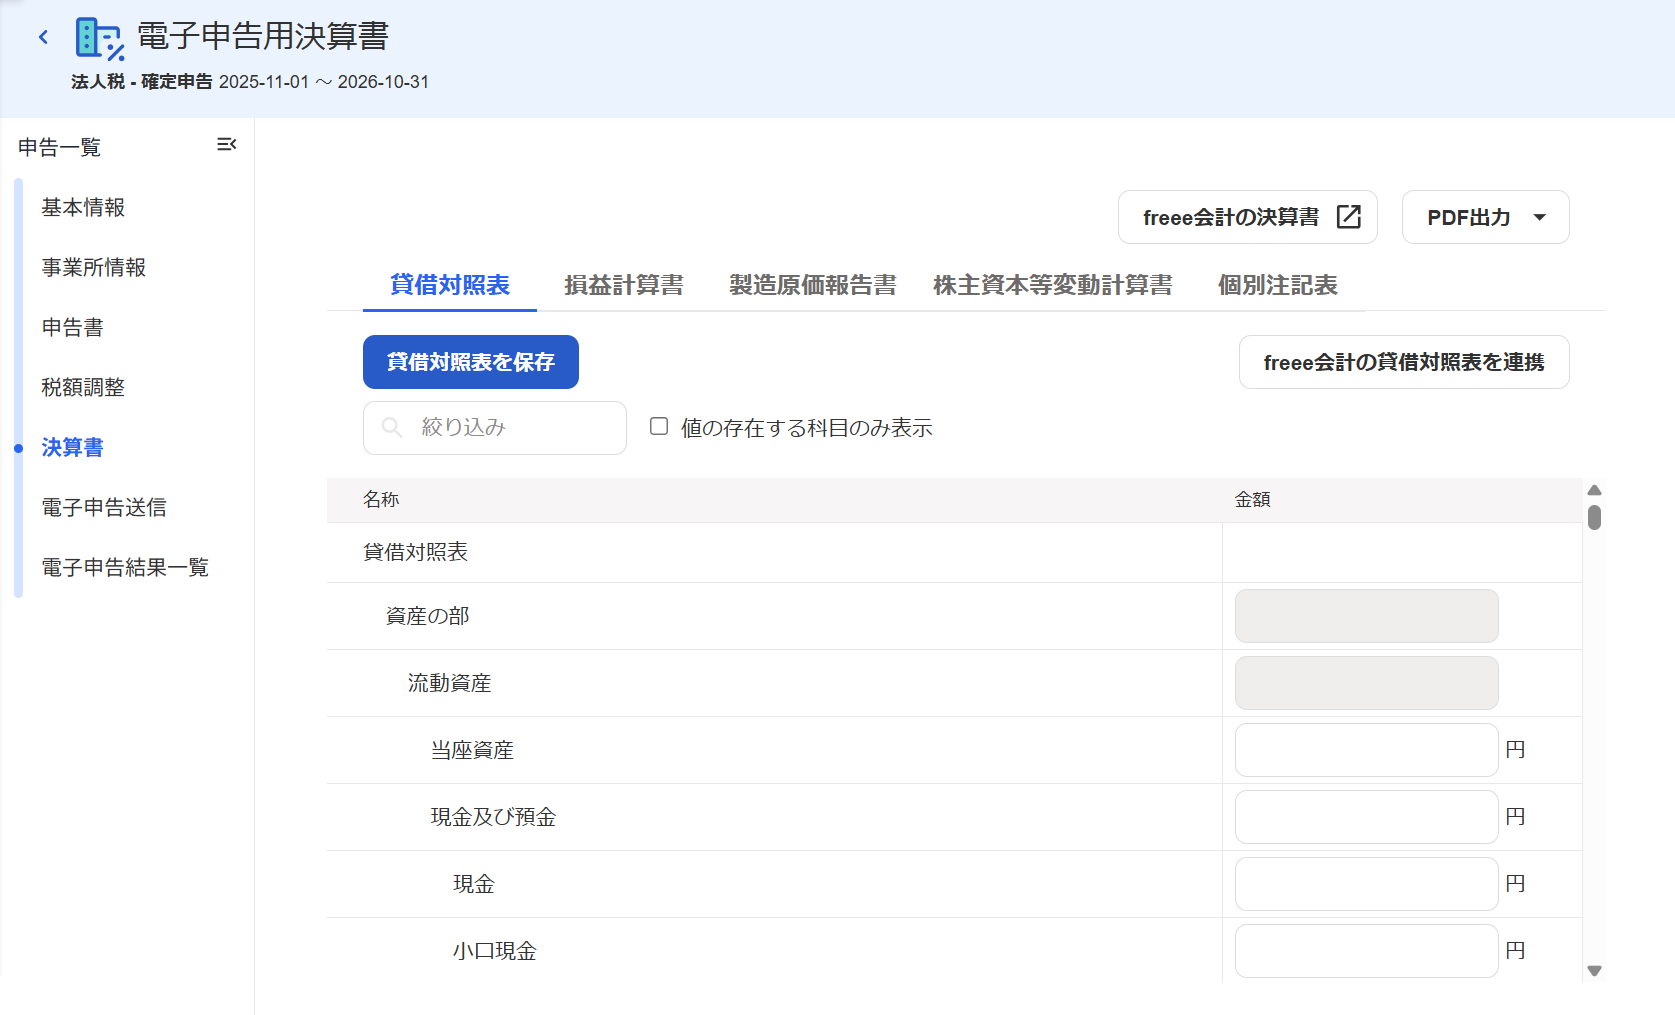Viewport: 1675px width, 1015px height.
Task: Click the 現金及び預金 row label
Action: [x=493, y=817]
